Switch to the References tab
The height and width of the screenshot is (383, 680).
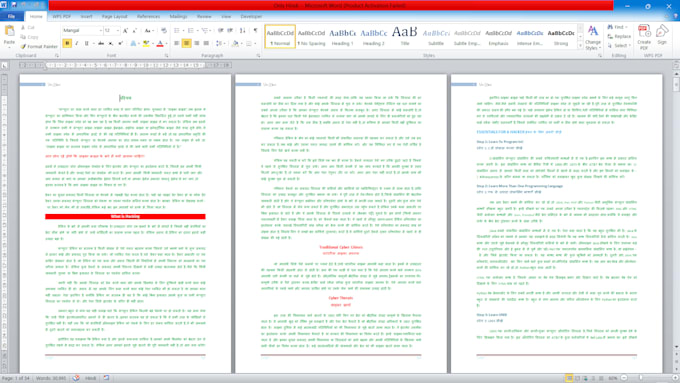click(148, 16)
